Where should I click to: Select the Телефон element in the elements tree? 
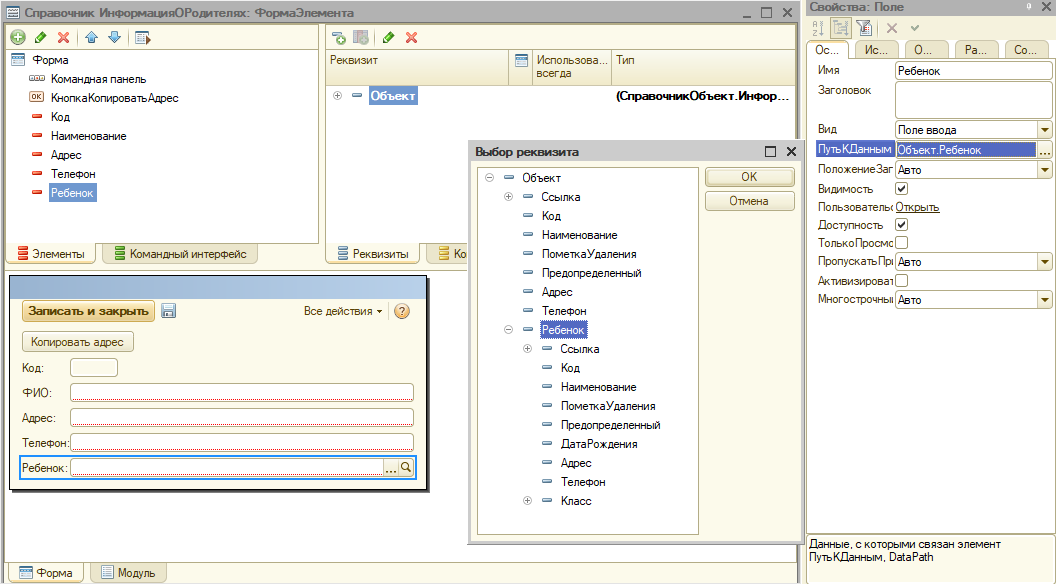click(73, 174)
